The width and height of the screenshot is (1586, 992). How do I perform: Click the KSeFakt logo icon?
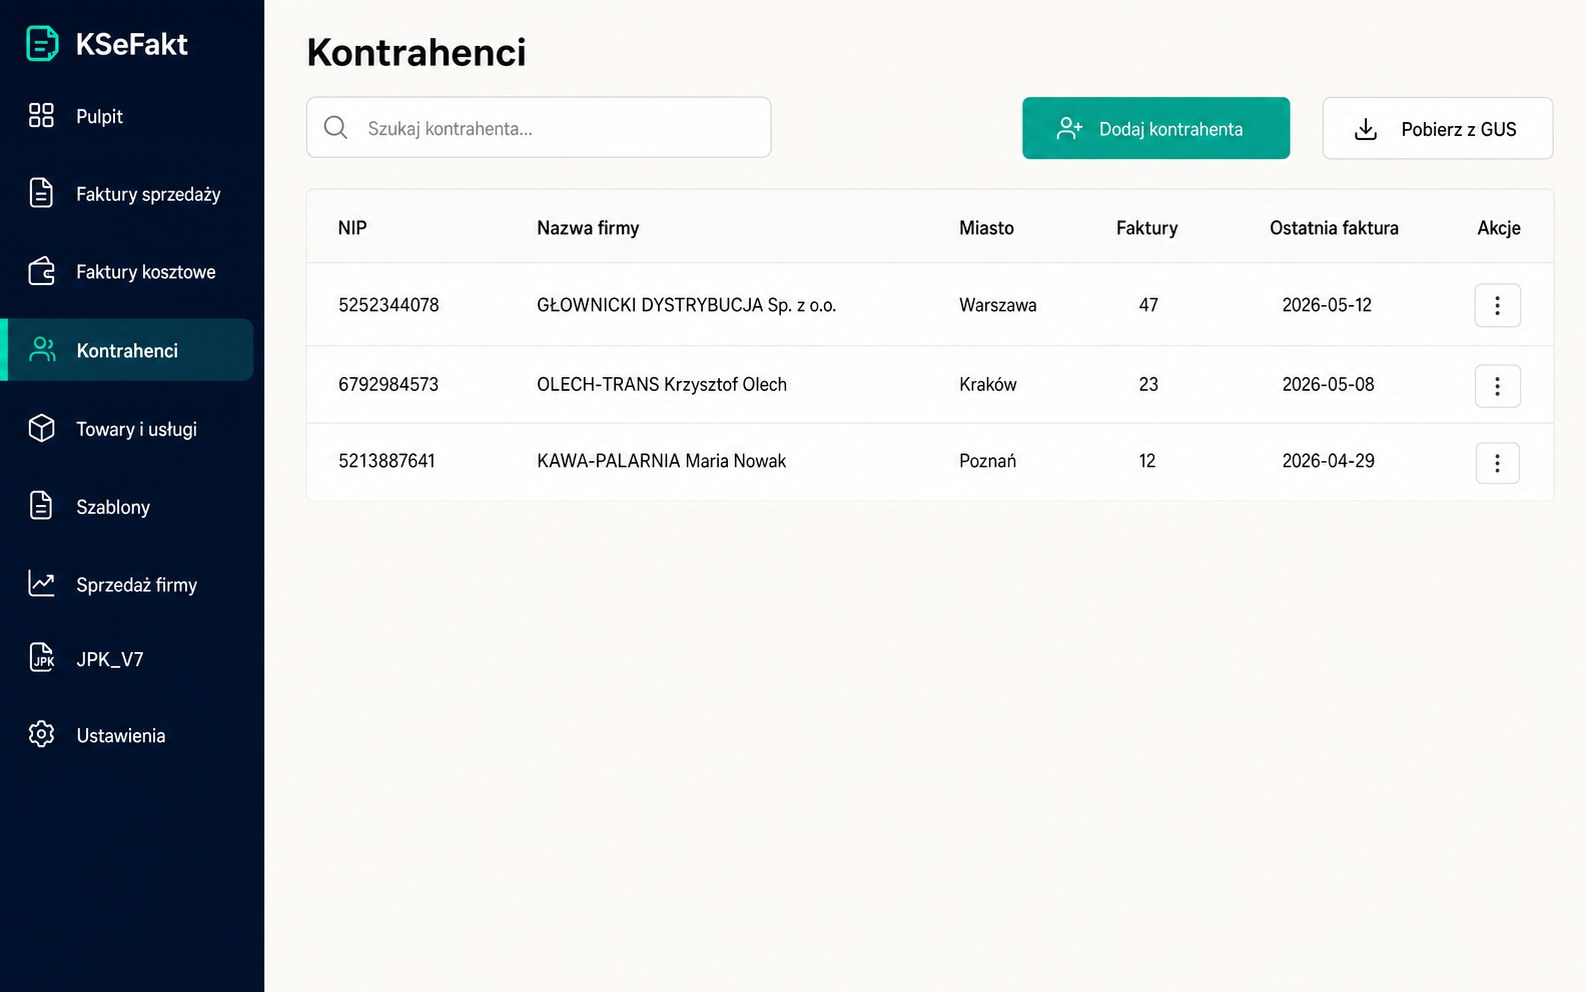point(42,44)
